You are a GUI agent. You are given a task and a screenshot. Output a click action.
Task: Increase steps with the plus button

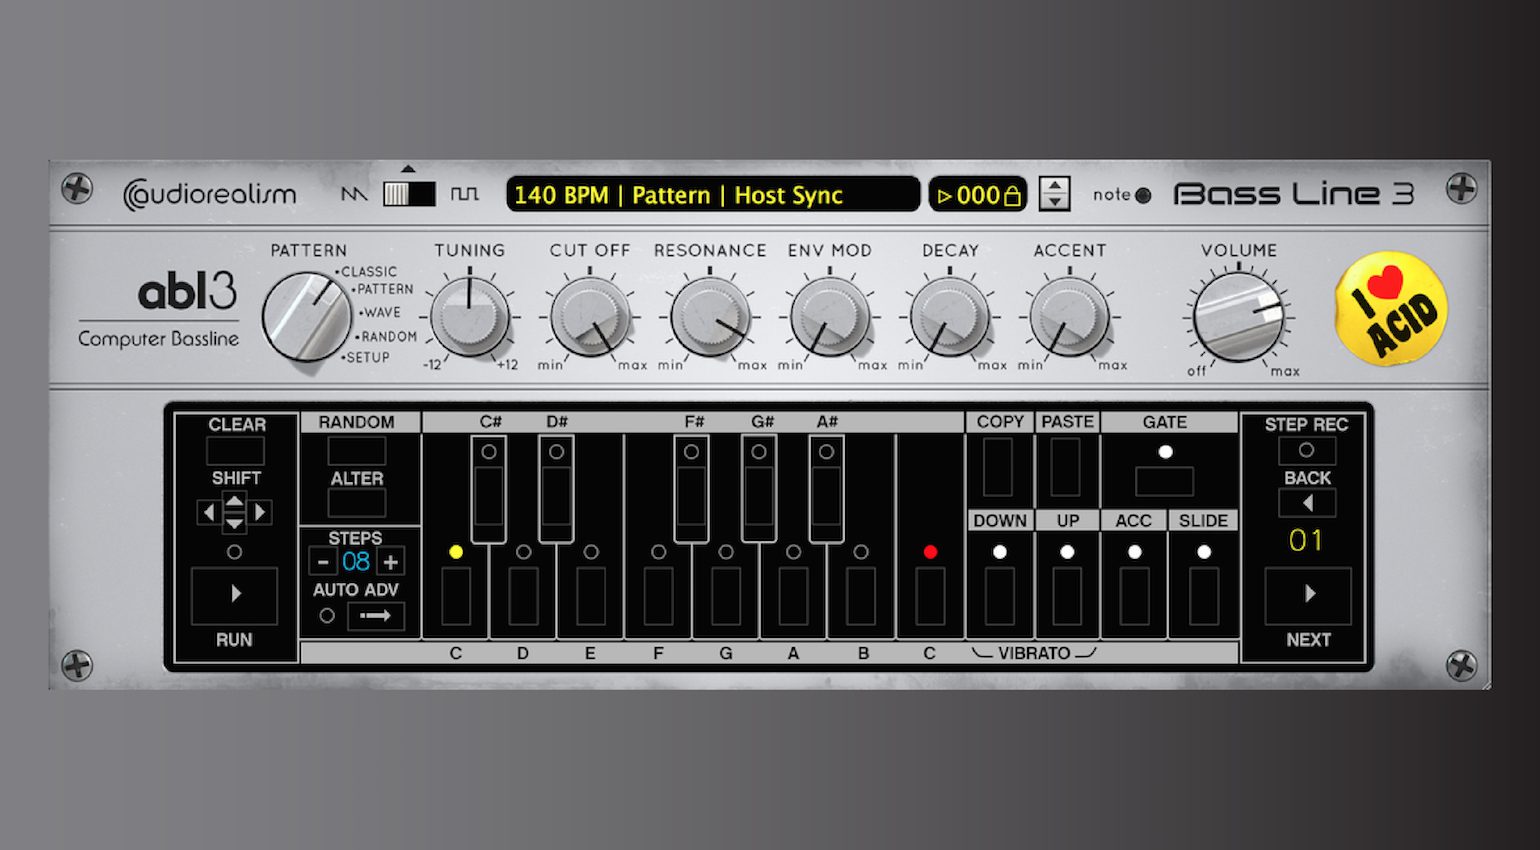391,562
